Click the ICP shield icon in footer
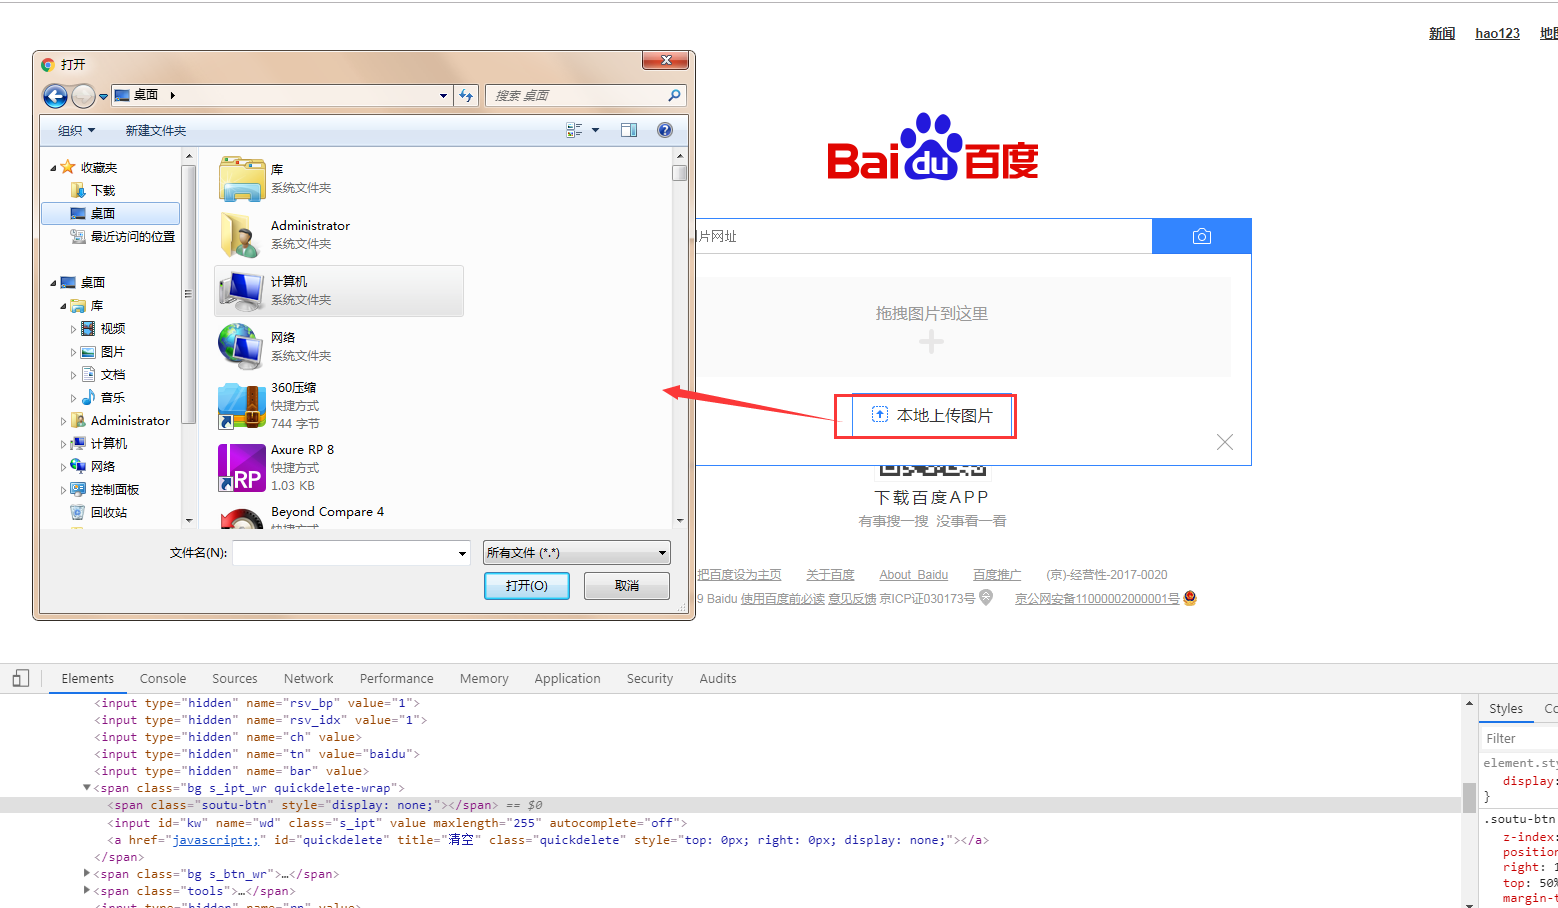1558x908 pixels. (986, 598)
